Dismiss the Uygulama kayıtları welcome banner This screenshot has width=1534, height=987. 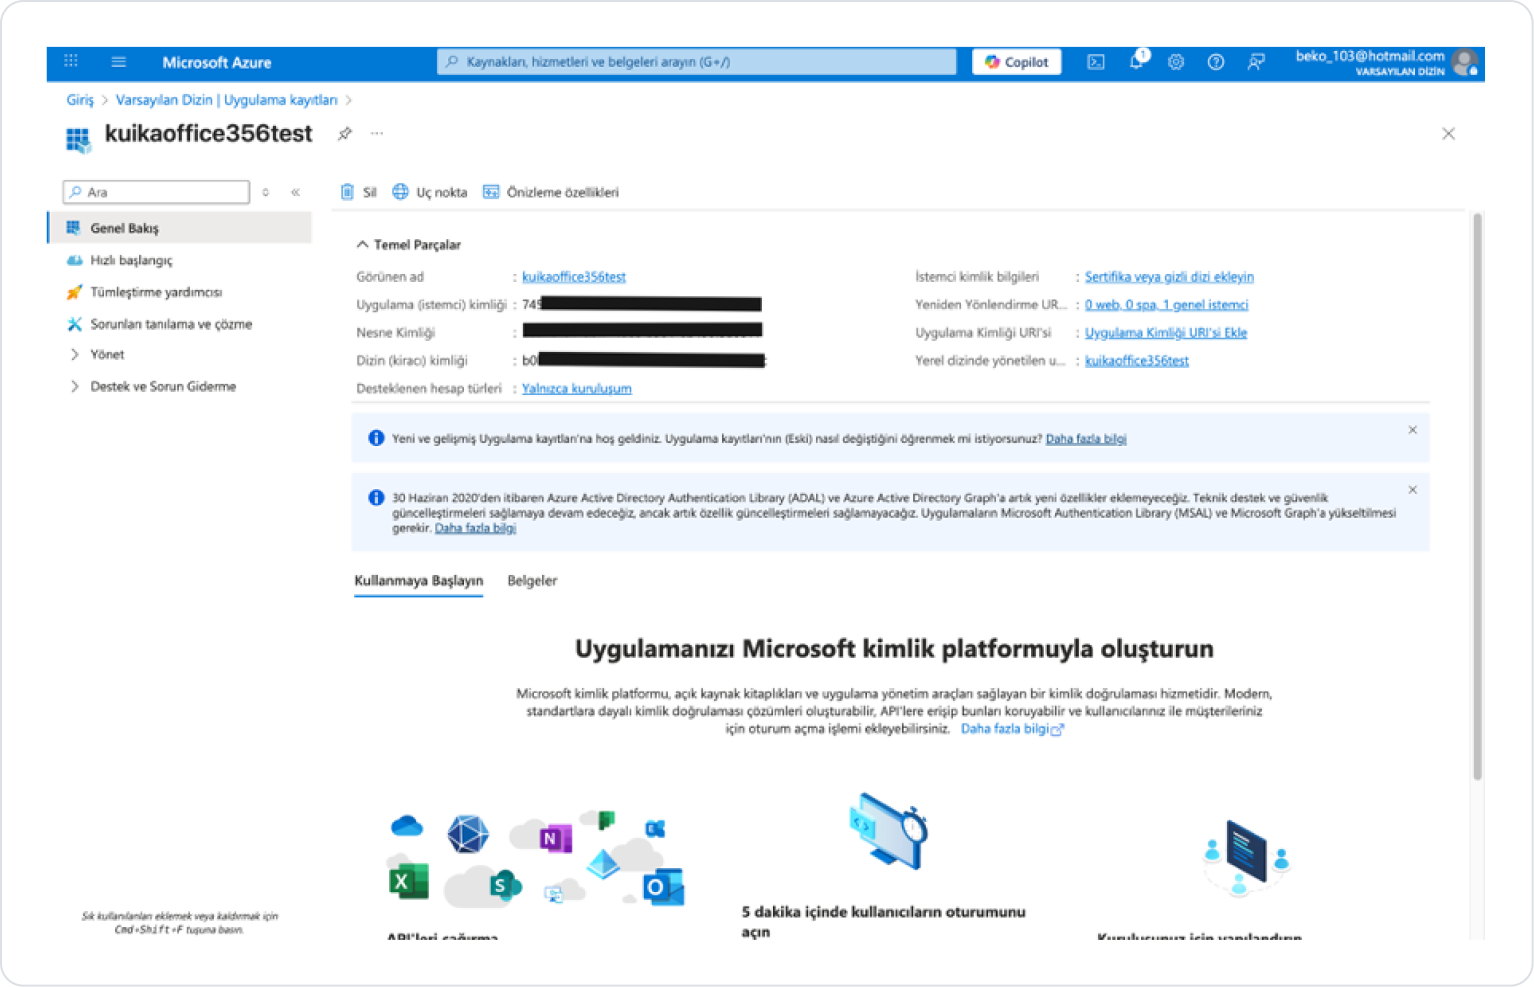1413,430
